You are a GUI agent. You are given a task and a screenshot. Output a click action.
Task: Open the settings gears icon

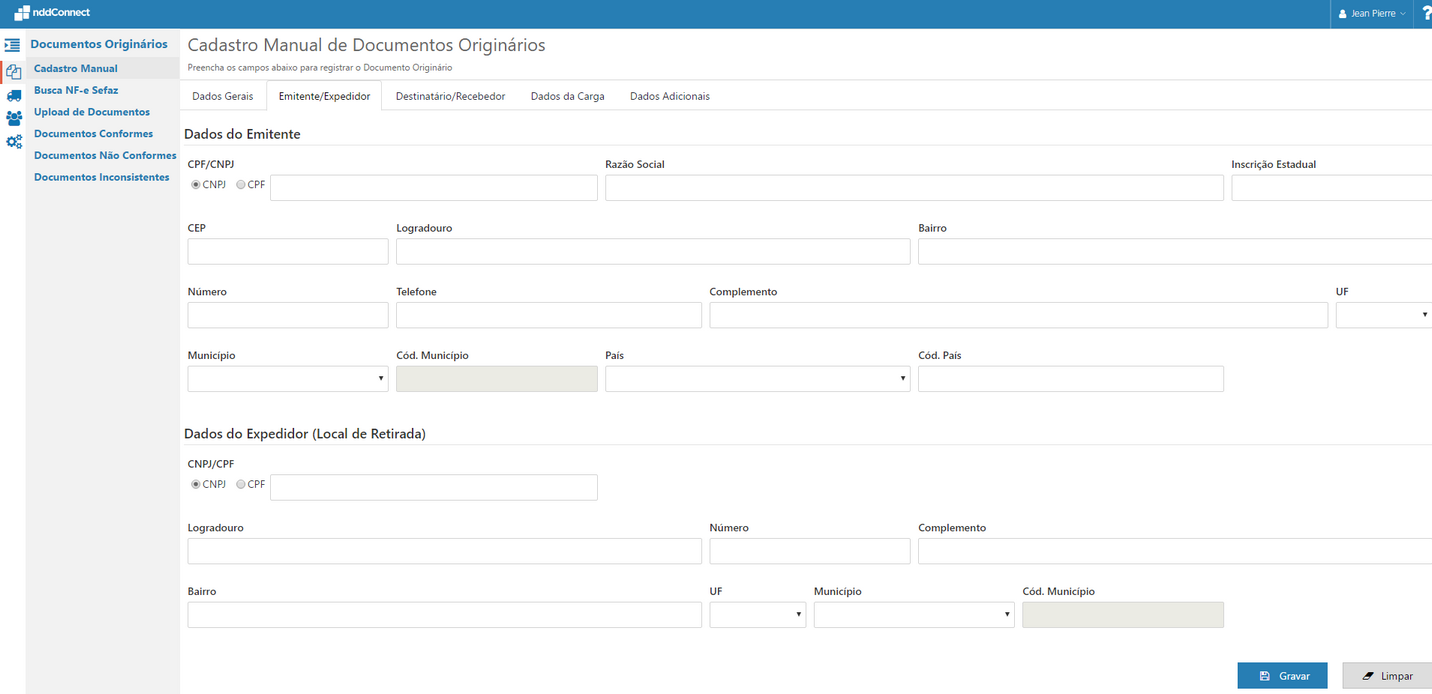[13, 142]
